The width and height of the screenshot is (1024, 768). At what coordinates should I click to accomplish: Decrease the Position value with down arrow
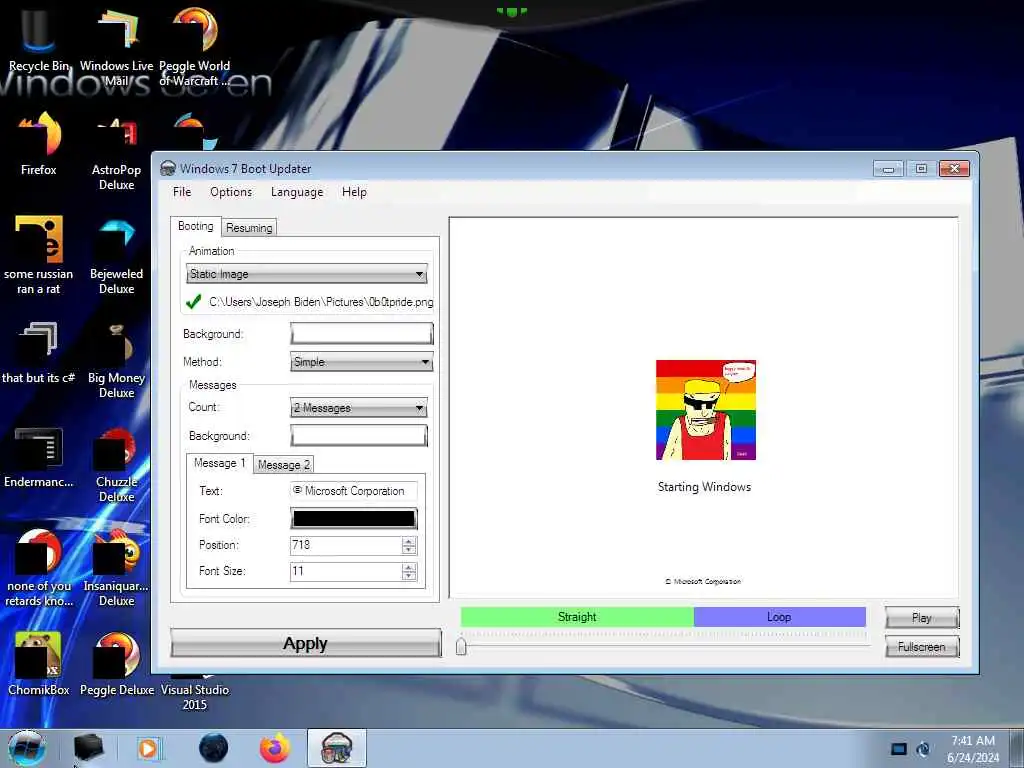point(409,549)
